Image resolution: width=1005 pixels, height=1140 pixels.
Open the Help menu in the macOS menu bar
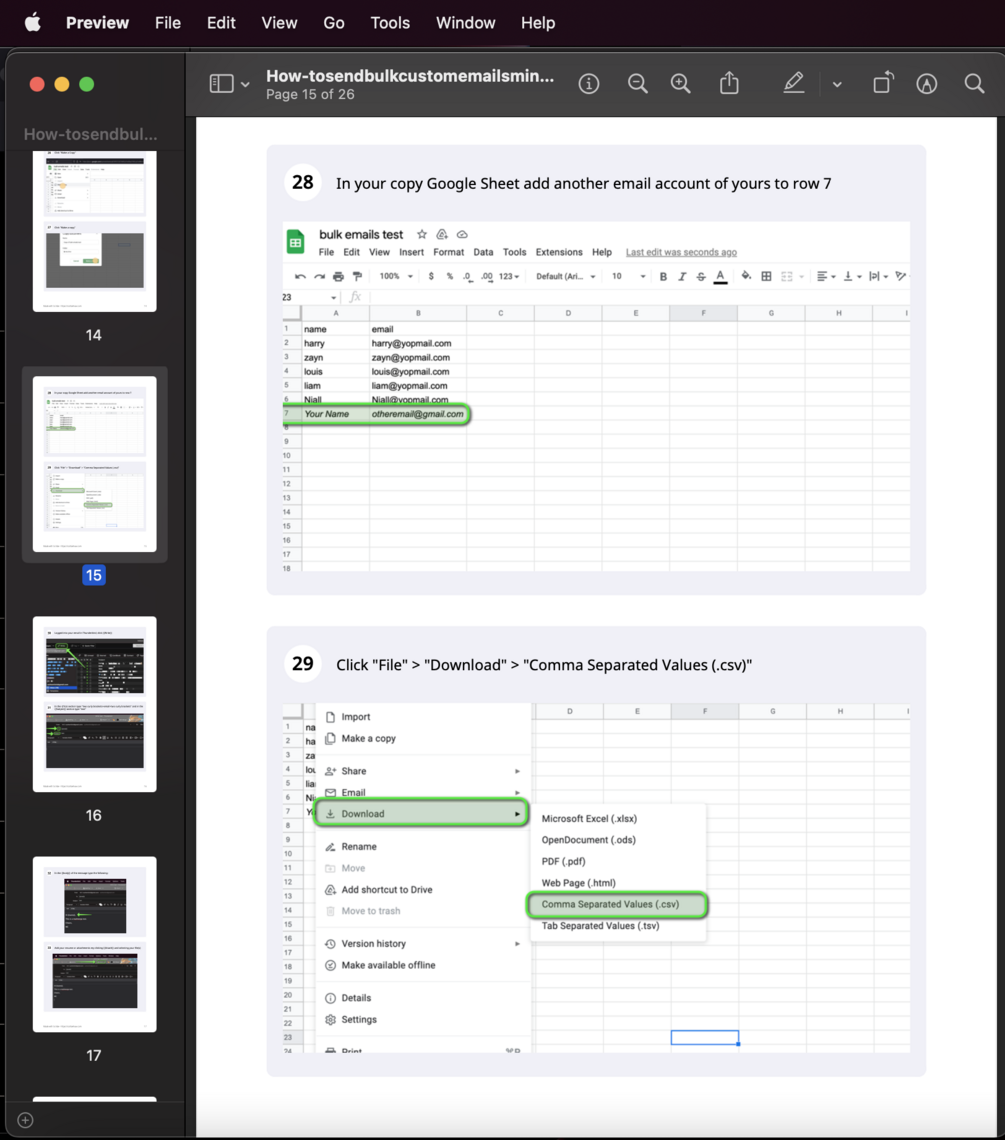click(538, 23)
